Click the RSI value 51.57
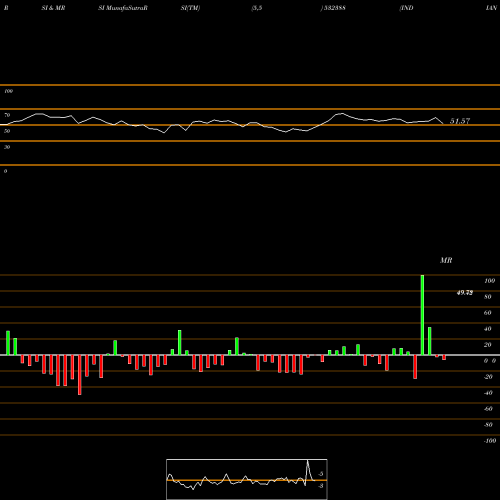 click(460, 121)
